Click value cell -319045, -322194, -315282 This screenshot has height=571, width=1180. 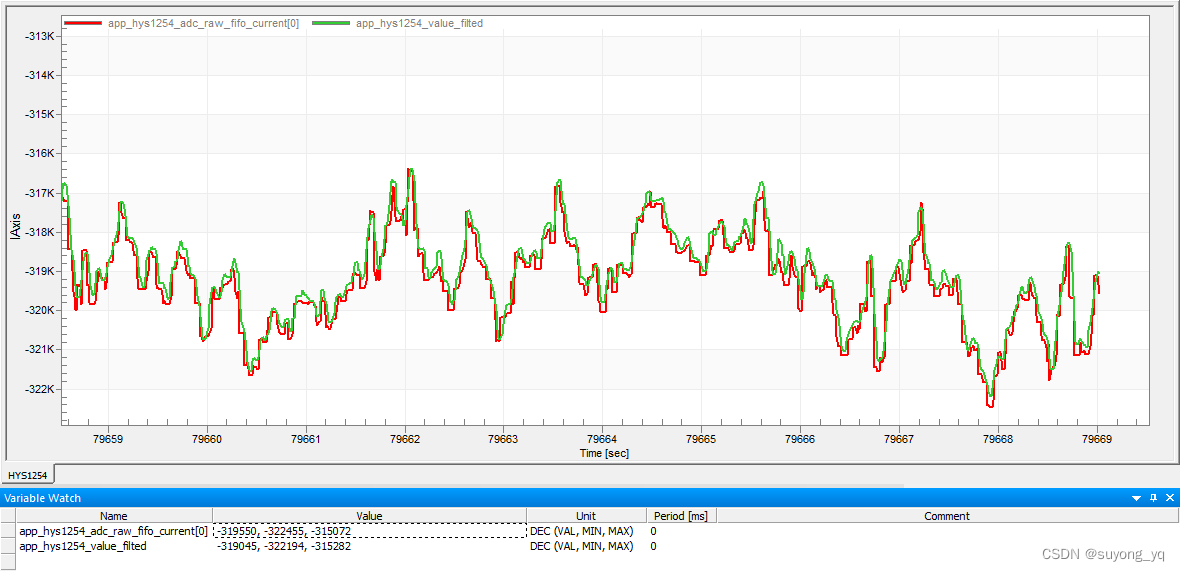point(369,546)
